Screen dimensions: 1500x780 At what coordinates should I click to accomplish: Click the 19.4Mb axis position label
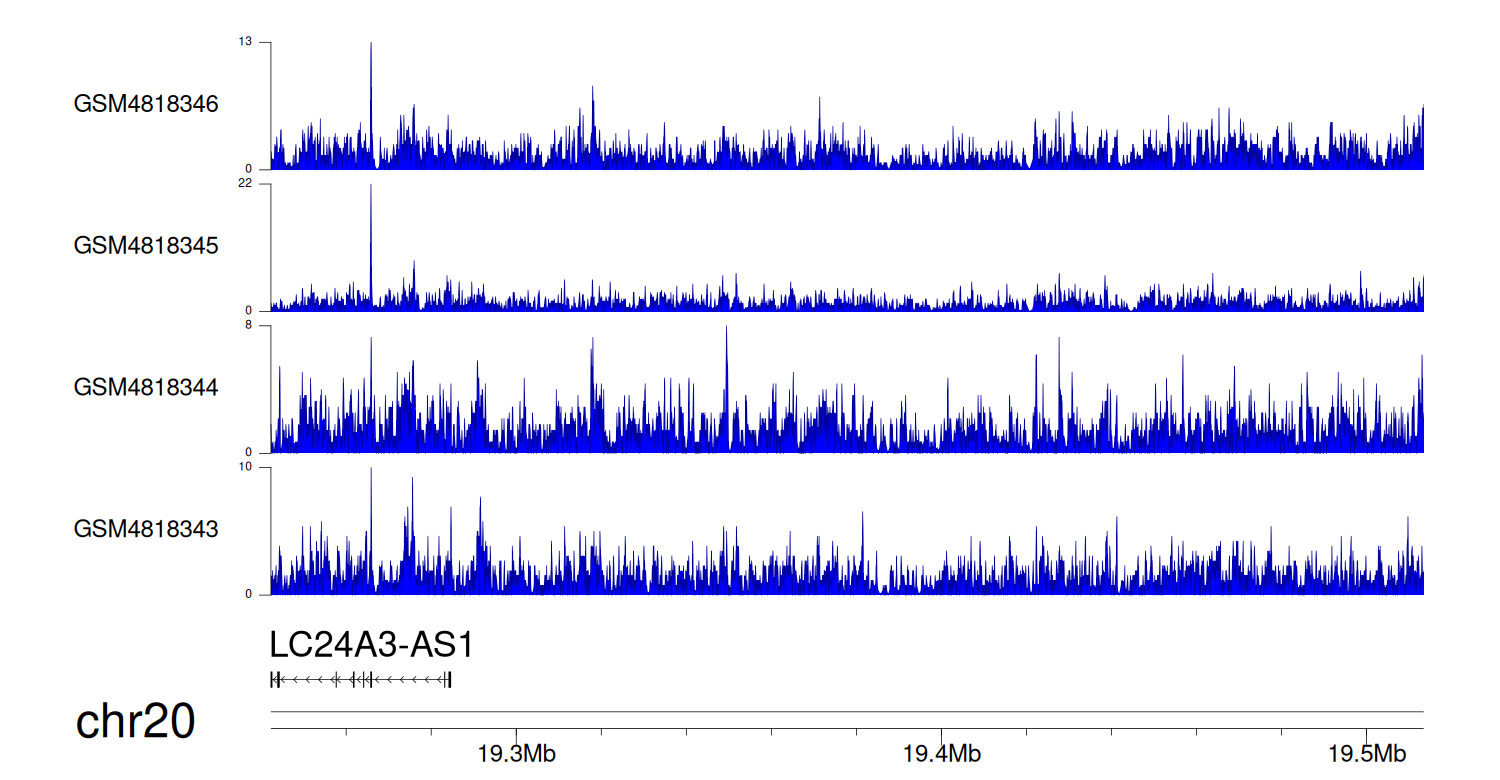click(x=942, y=753)
